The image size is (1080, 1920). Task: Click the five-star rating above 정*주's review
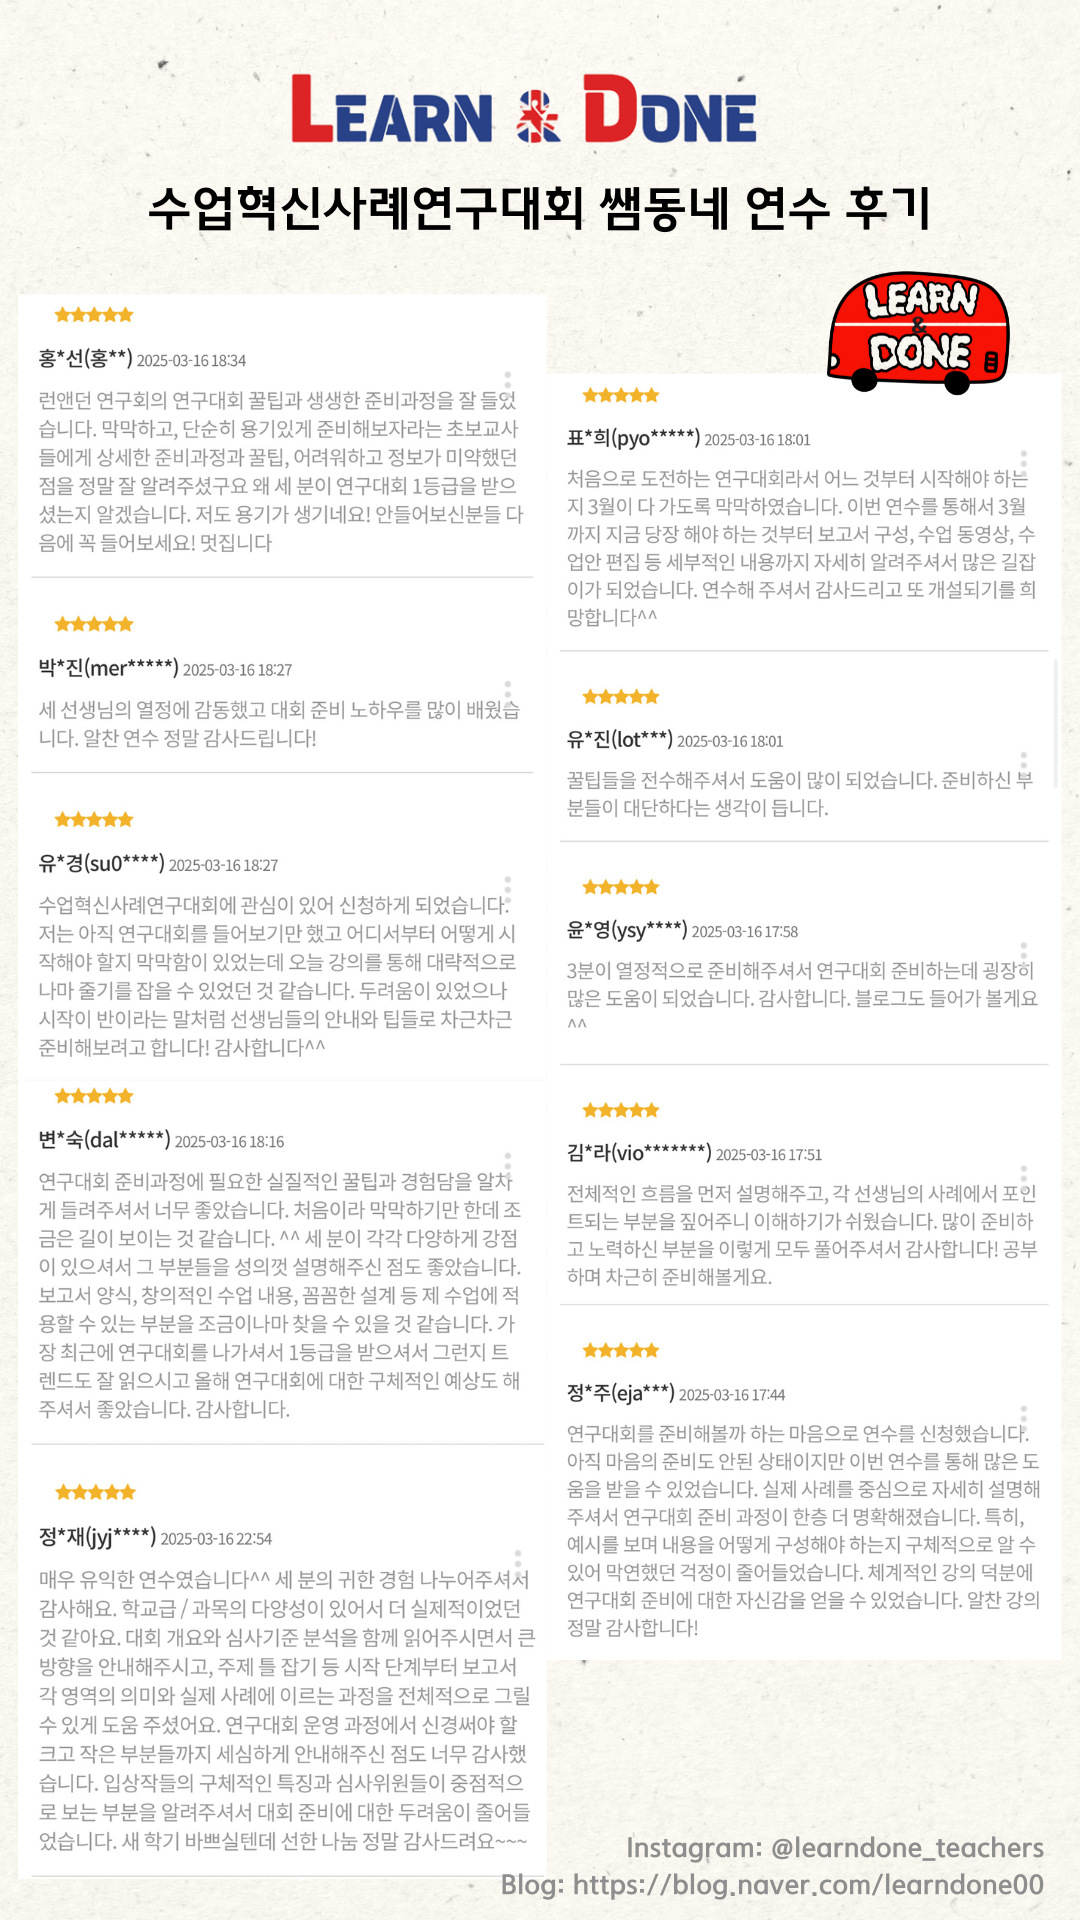click(x=621, y=1351)
